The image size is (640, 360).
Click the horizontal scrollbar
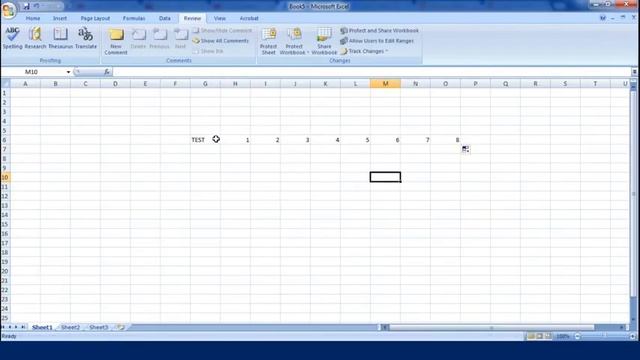point(491,327)
